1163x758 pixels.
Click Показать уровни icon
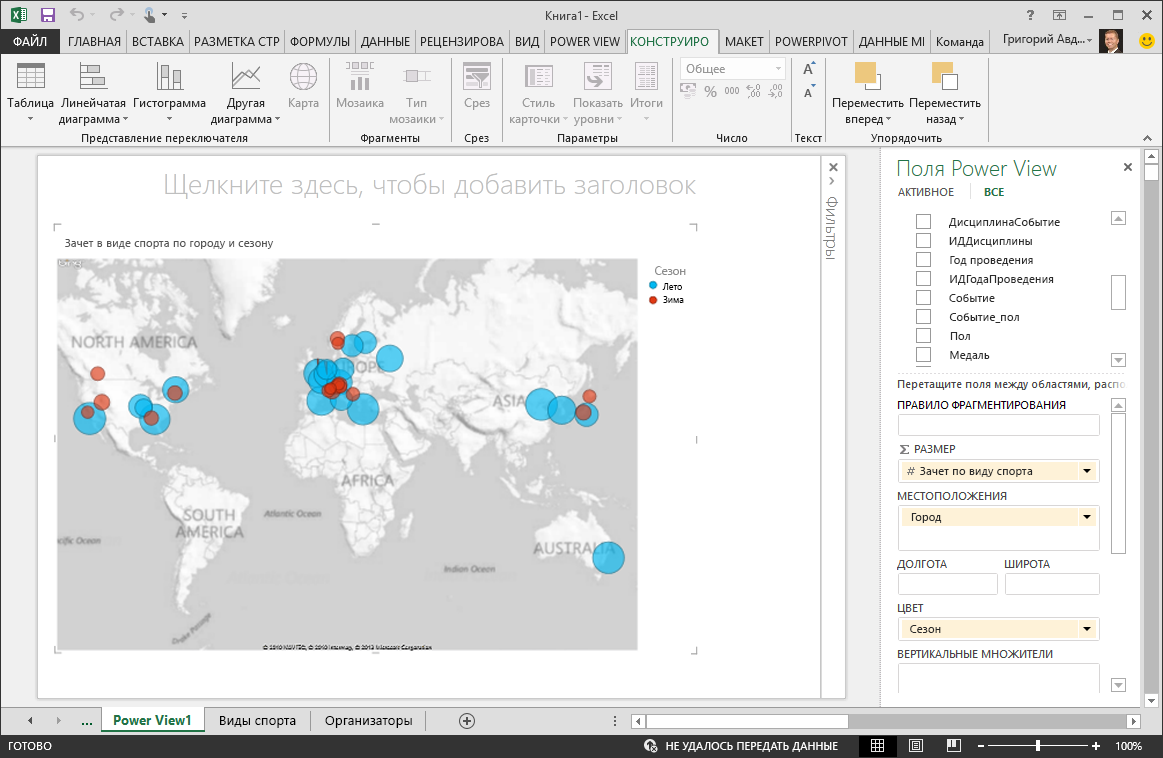598,76
